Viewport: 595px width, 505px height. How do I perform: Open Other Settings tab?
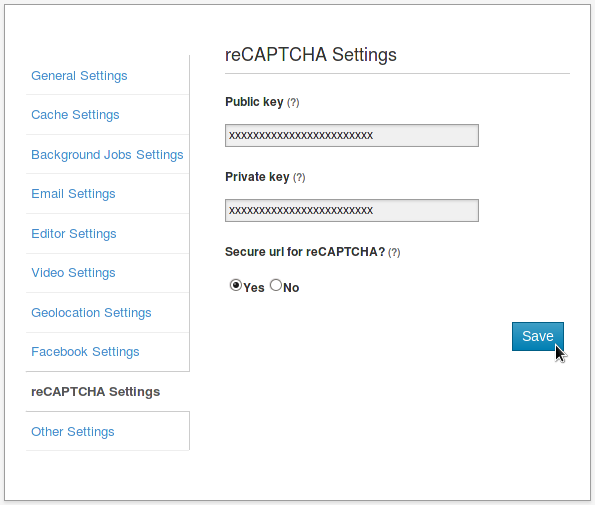[x=72, y=432]
